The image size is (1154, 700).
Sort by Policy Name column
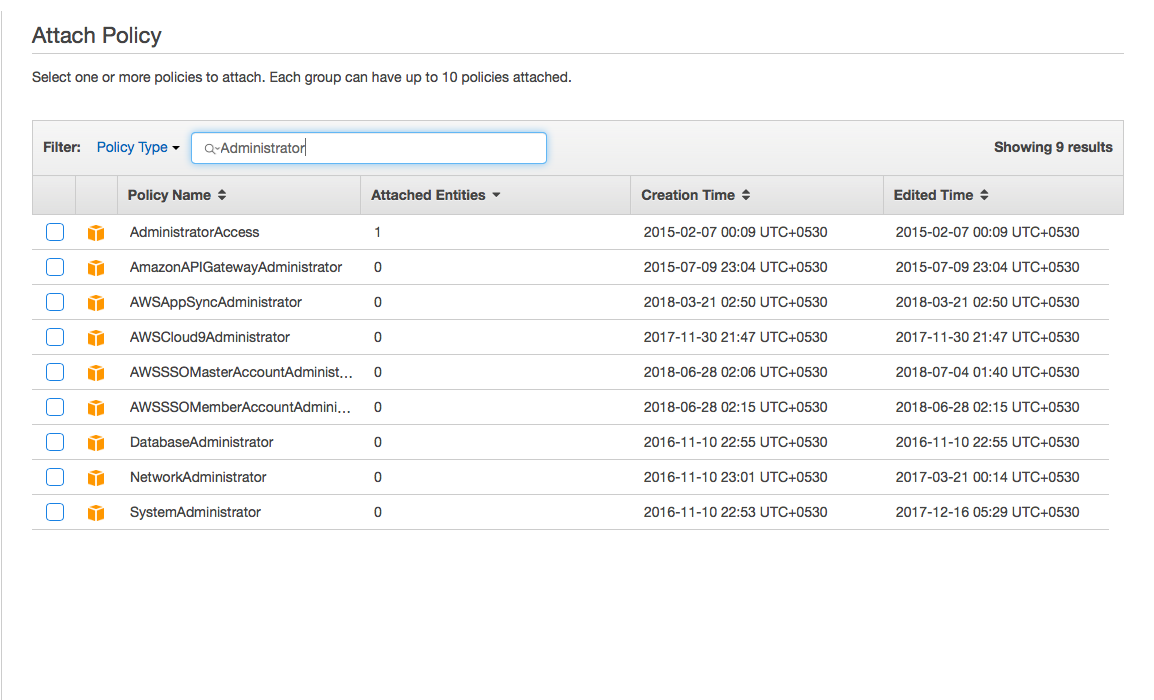click(x=177, y=195)
